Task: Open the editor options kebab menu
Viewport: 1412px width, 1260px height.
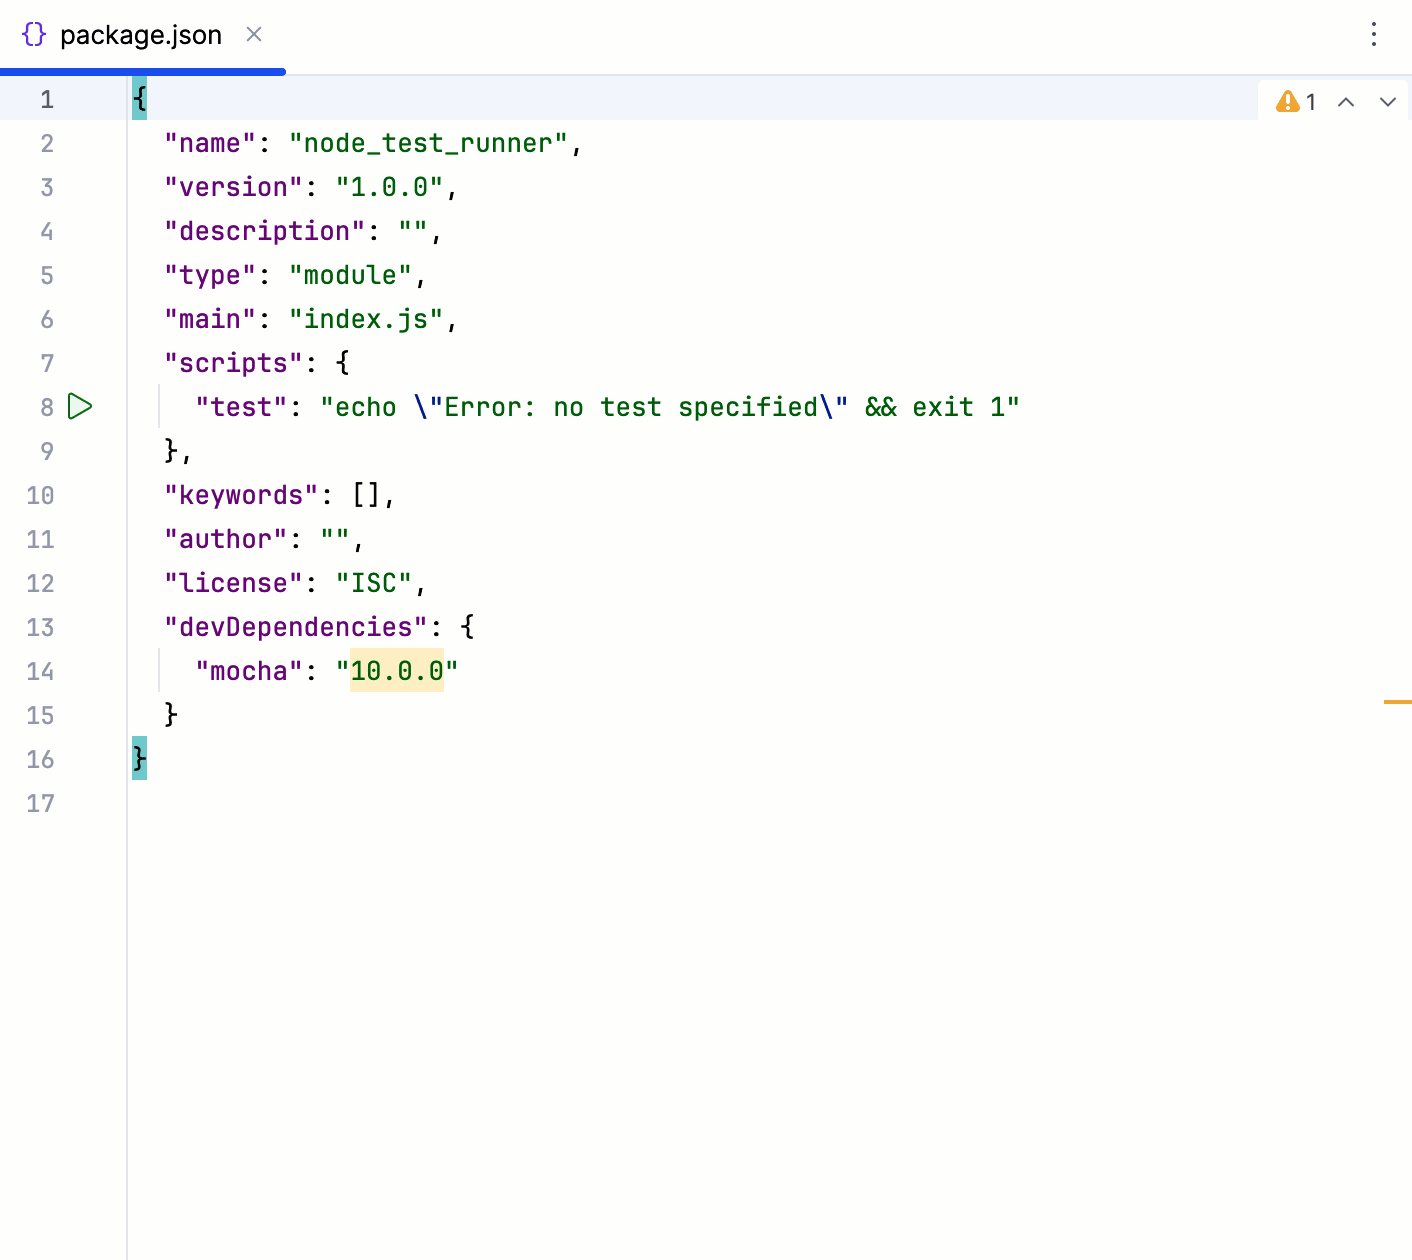Action: tap(1373, 34)
